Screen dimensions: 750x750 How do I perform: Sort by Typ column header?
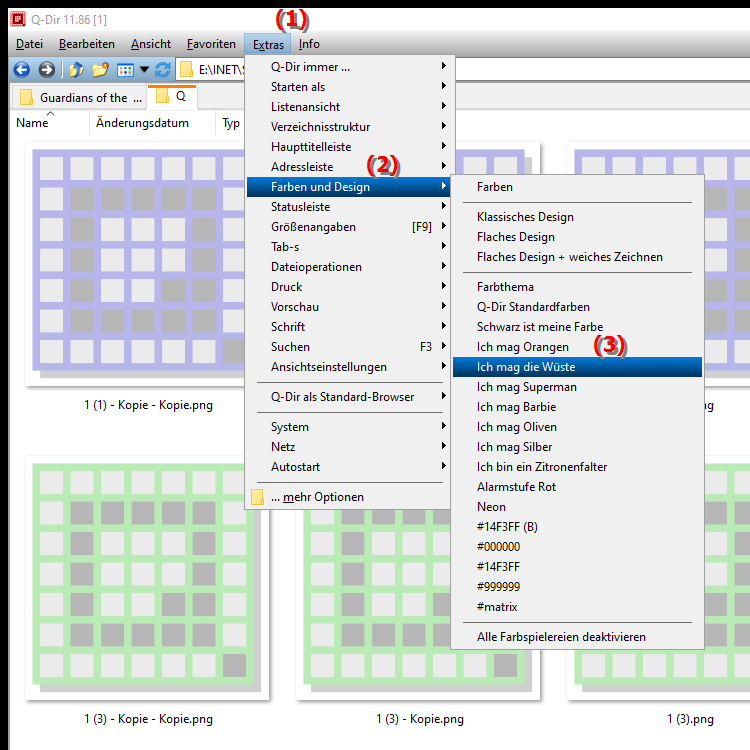[231, 123]
